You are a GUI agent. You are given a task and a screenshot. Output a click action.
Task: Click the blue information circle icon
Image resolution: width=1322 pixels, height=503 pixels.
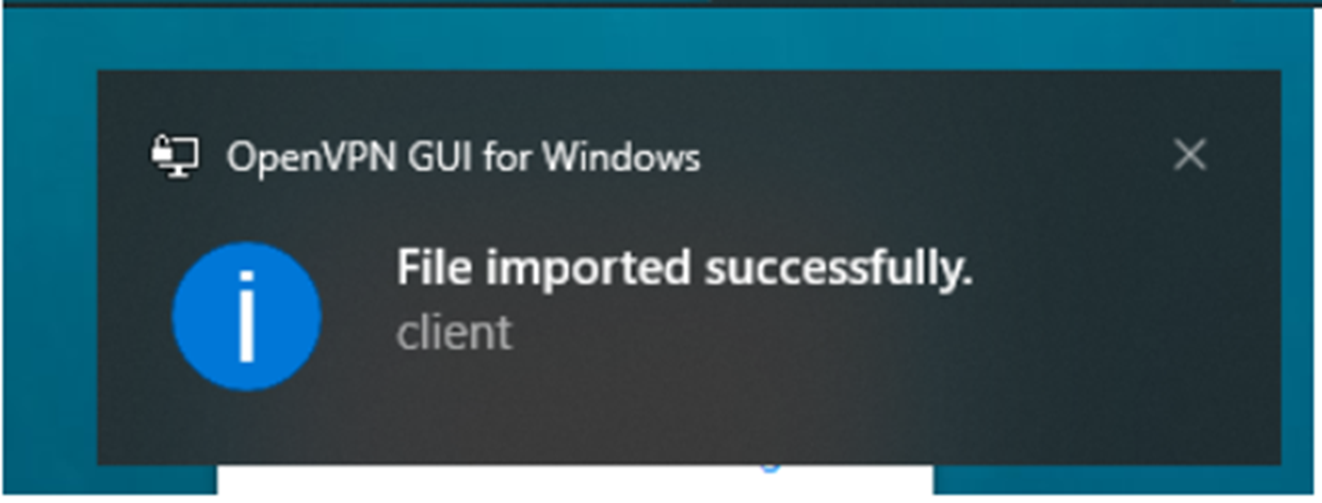pyautogui.click(x=246, y=316)
